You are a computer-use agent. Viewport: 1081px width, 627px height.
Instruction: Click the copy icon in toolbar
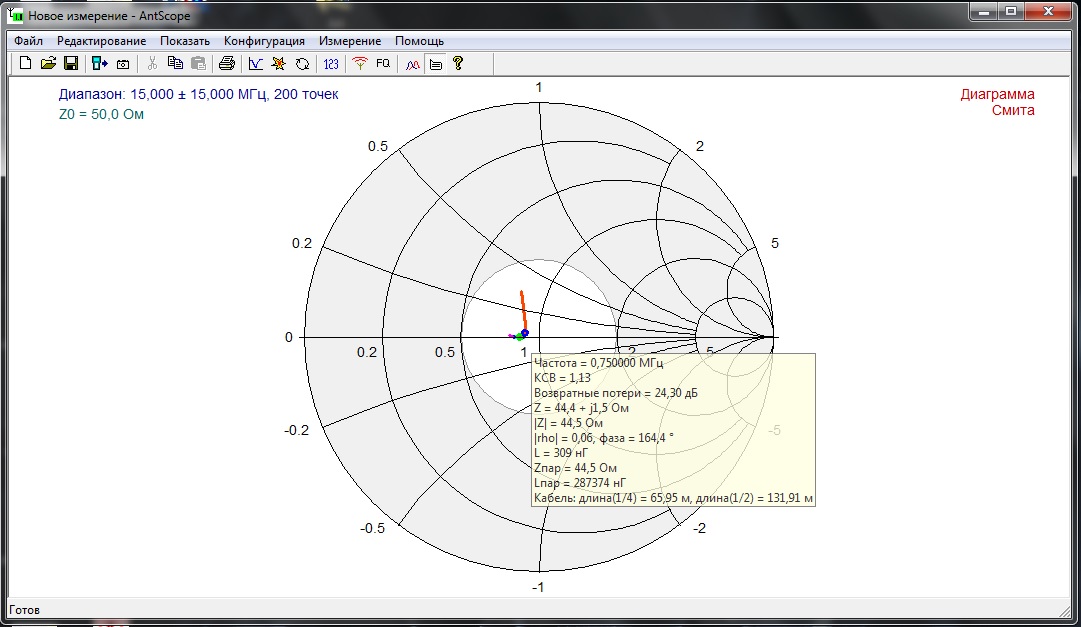175,64
